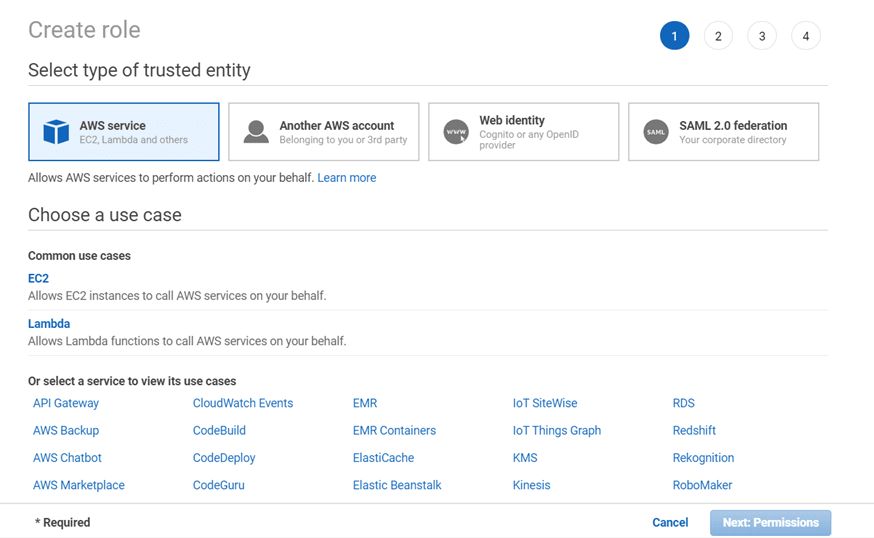Select the EMR service link
874x538 pixels.
pyautogui.click(x=365, y=403)
